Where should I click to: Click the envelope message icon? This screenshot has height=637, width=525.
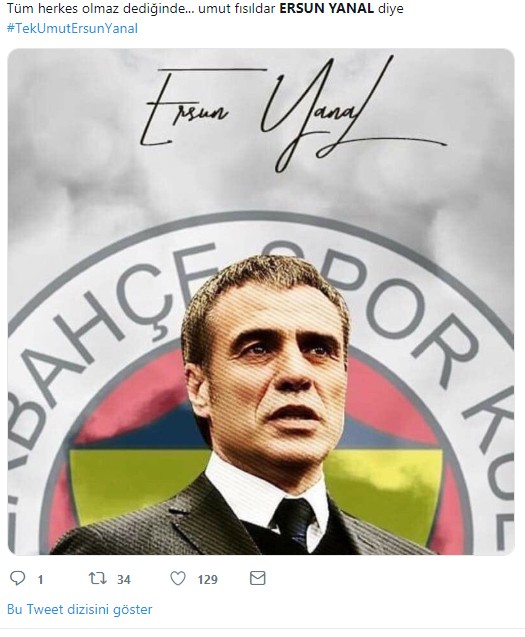257,578
